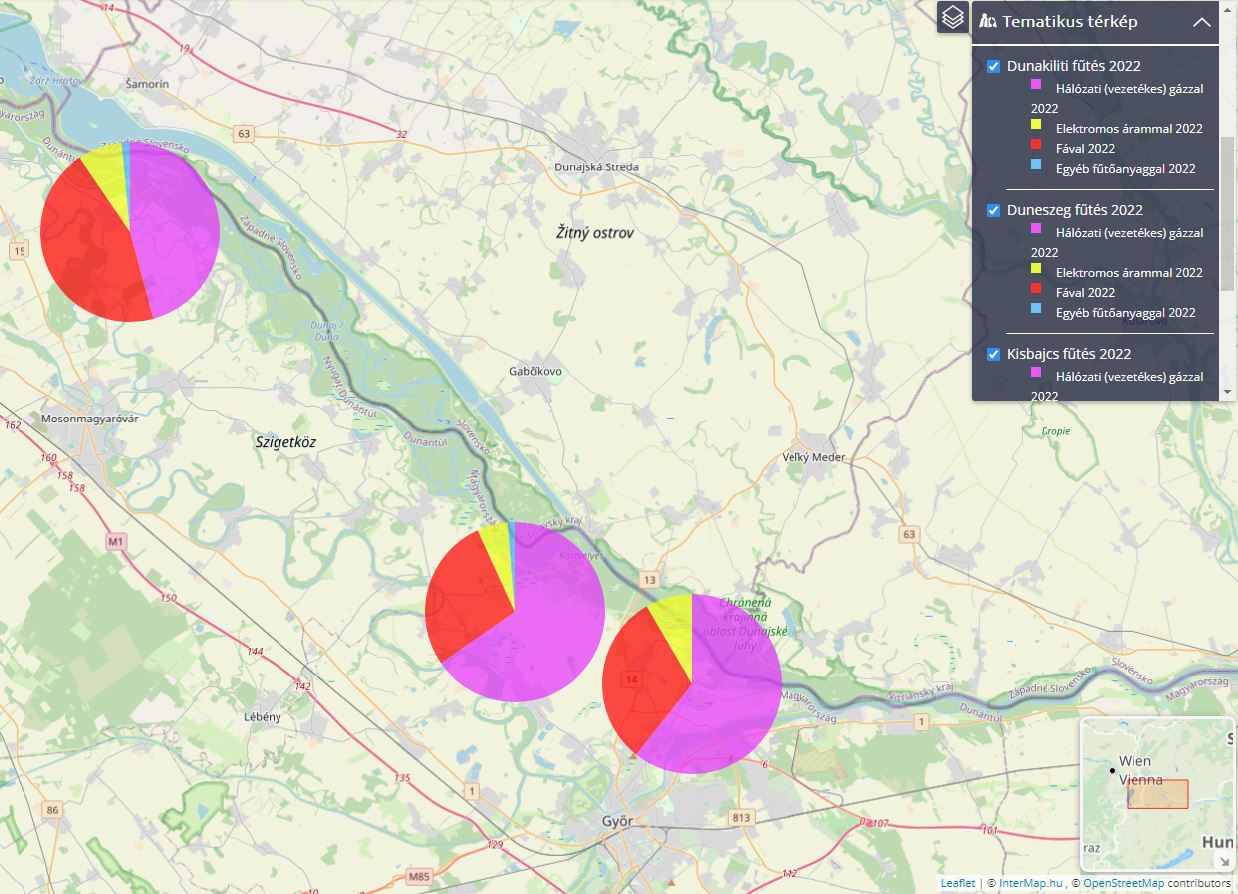
Task: Uncheck Duneszeg fűtés 2022 layer
Action: point(994,211)
